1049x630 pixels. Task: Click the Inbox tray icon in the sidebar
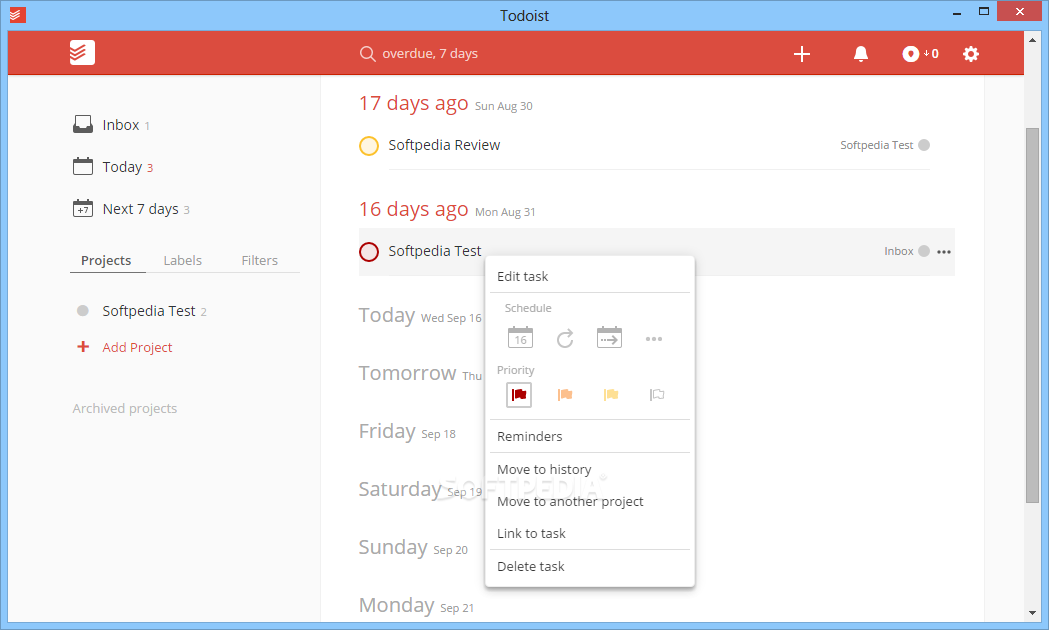[x=83, y=124]
